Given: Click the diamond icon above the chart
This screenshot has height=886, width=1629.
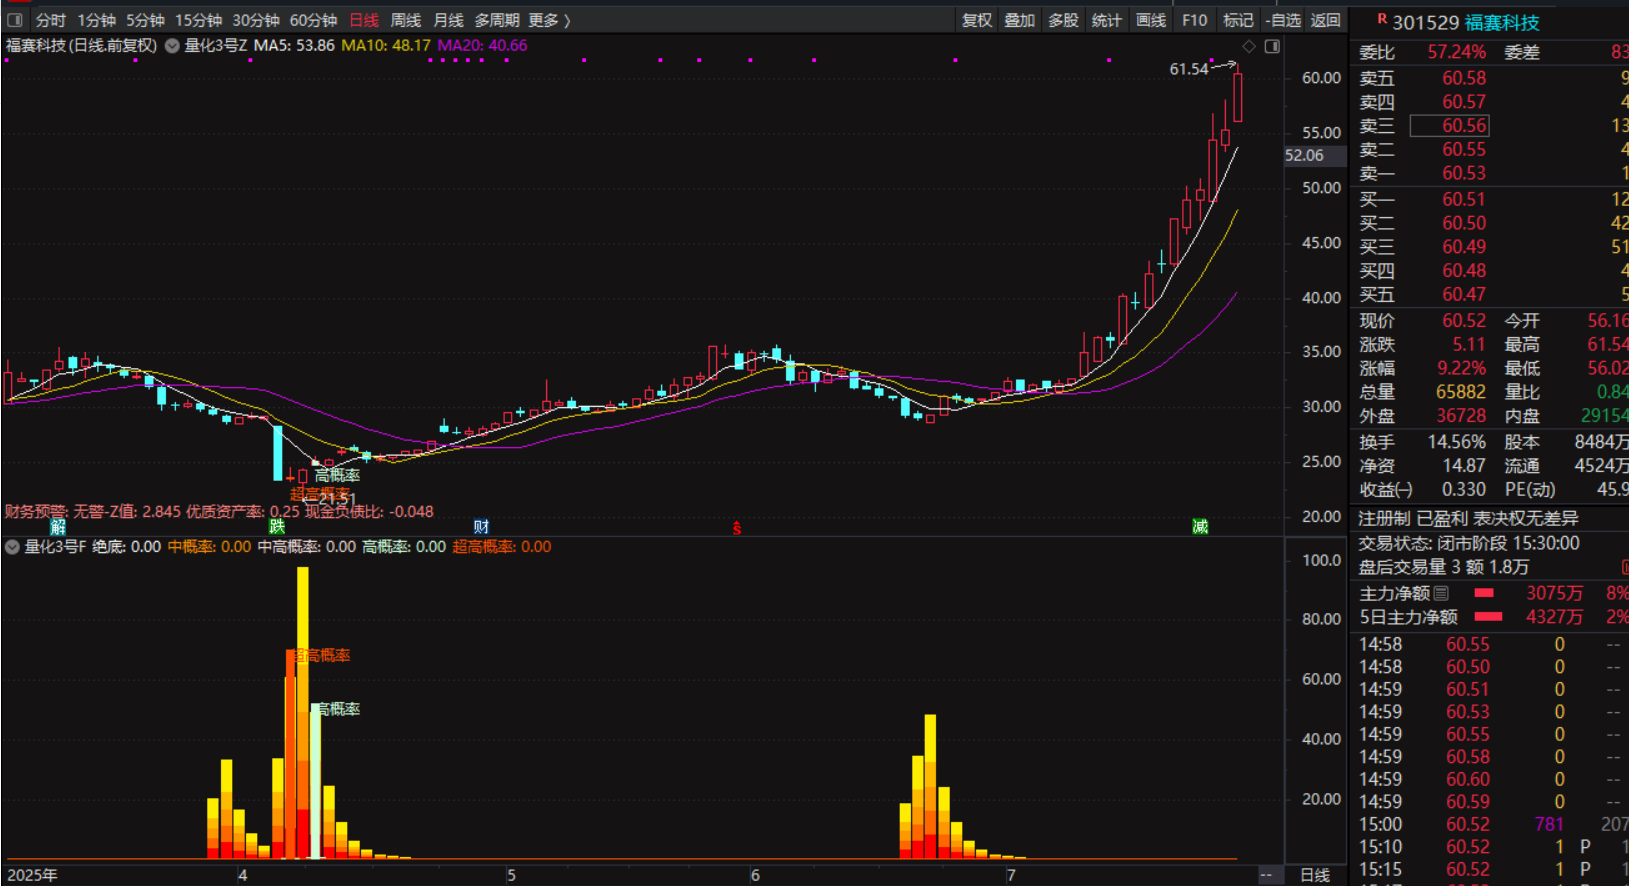Looking at the screenshot, I should pyautogui.click(x=1249, y=46).
